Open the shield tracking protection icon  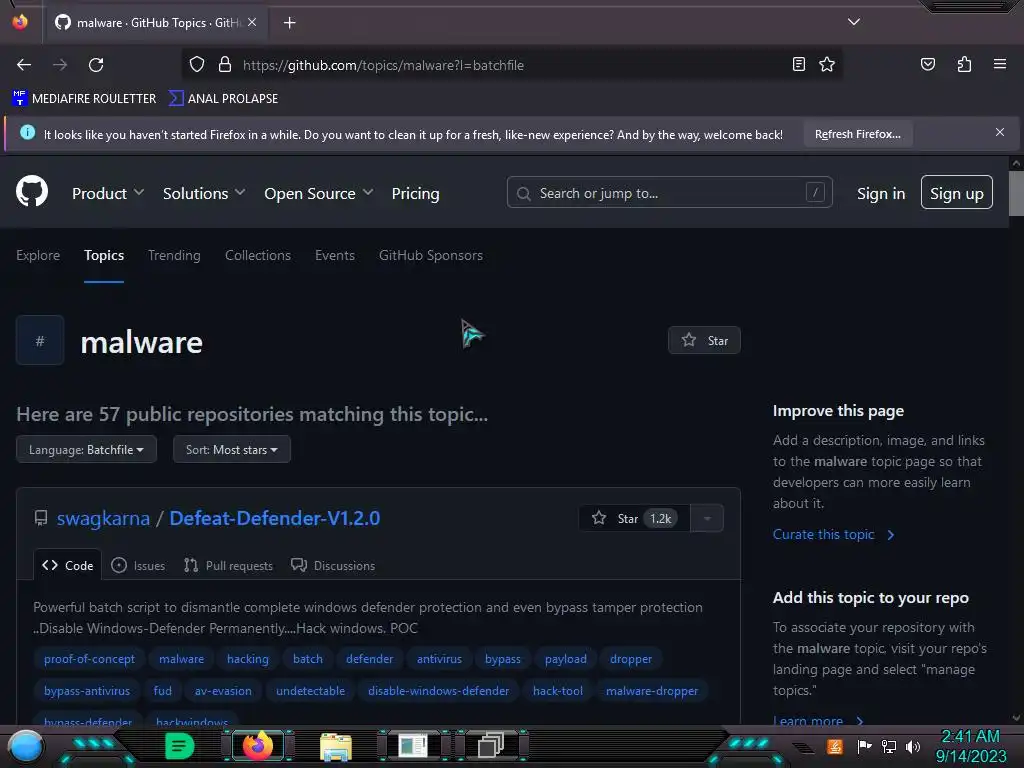pyautogui.click(x=197, y=65)
